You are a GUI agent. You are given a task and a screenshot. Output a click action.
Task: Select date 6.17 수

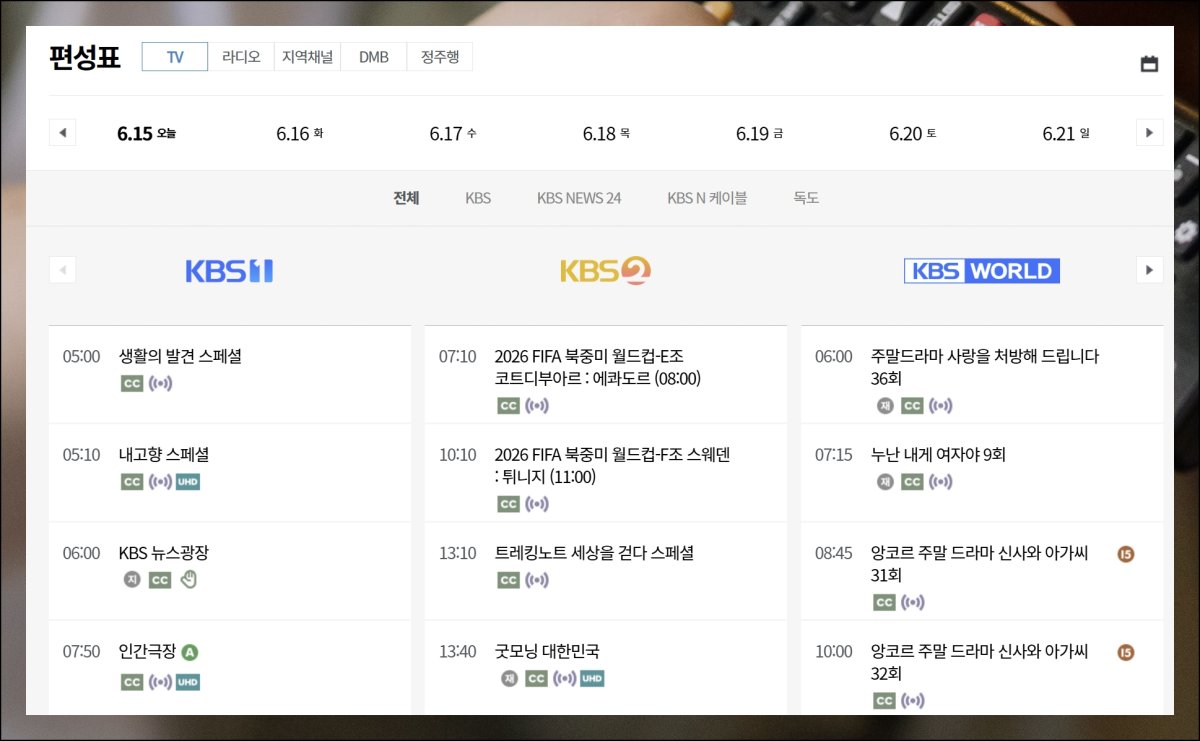(453, 133)
